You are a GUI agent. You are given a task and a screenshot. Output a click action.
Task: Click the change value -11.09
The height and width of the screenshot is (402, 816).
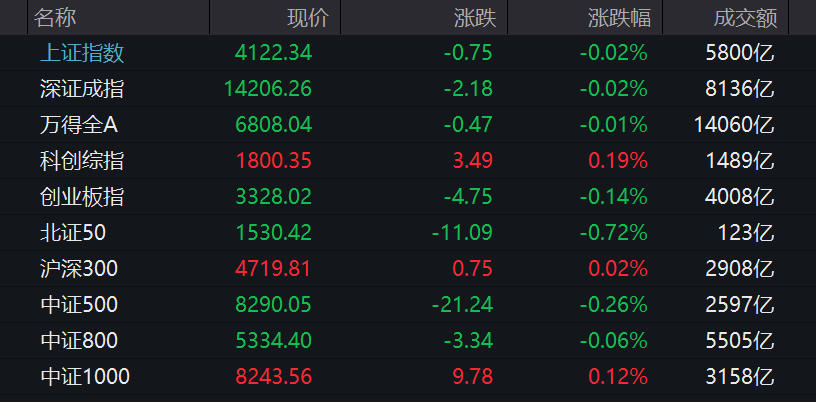[463, 233]
